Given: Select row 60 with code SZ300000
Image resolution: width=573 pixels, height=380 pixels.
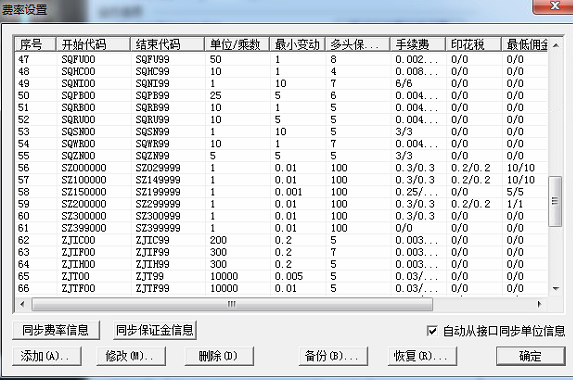Looking at the screenshot, I should [x=281, y=216].
